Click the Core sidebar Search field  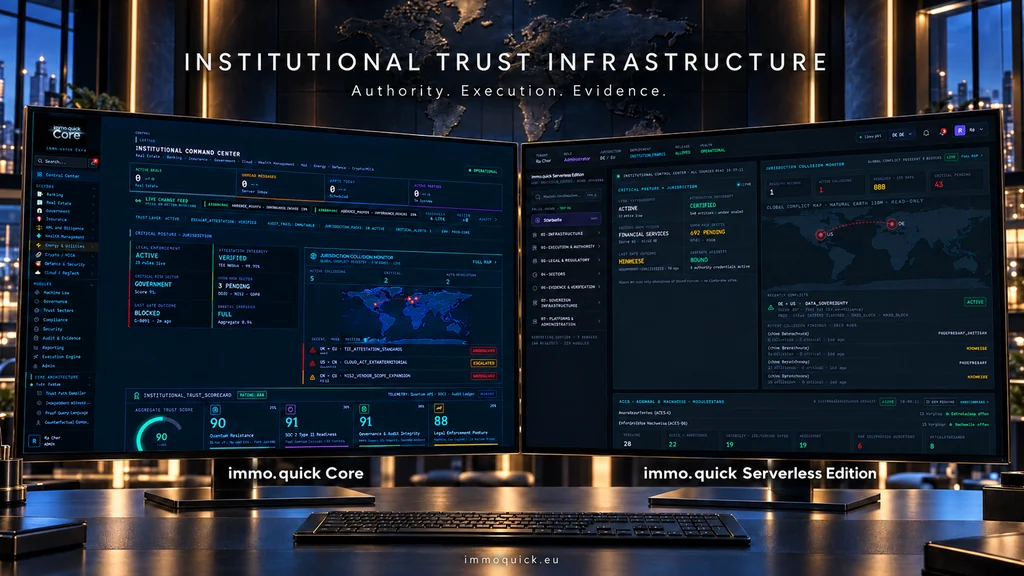coord(61,163)
